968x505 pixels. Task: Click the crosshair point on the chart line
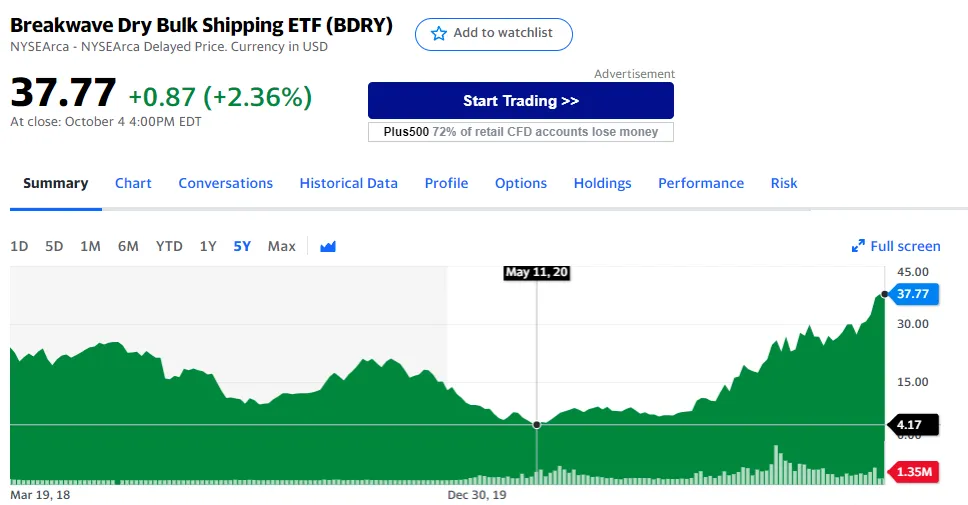[x=536, y=425]
